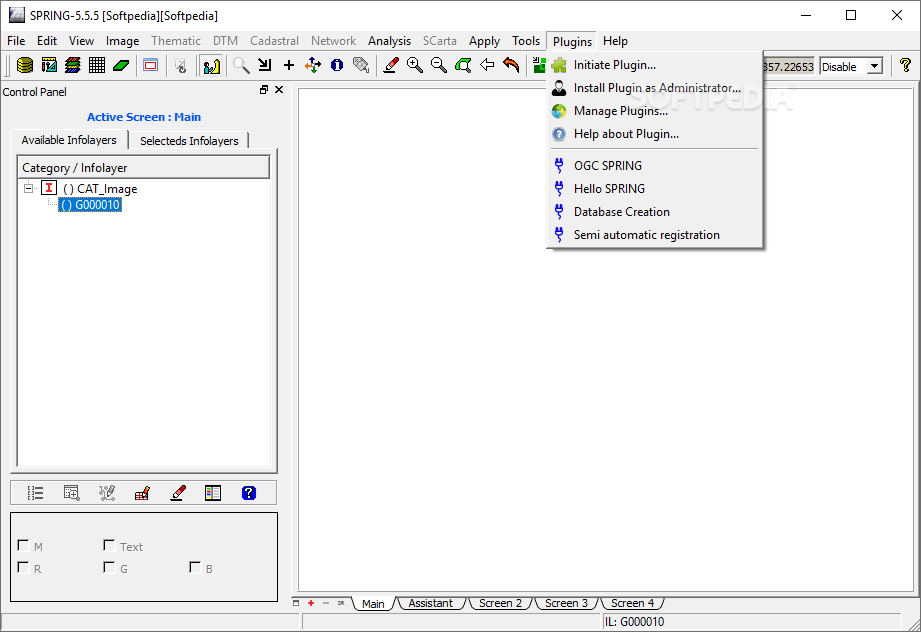The width and height of the screenshot is (921, 632).
Task: Click the blue help icon in Control Panel
Action: pyautogui.click(x=248, y=493)
